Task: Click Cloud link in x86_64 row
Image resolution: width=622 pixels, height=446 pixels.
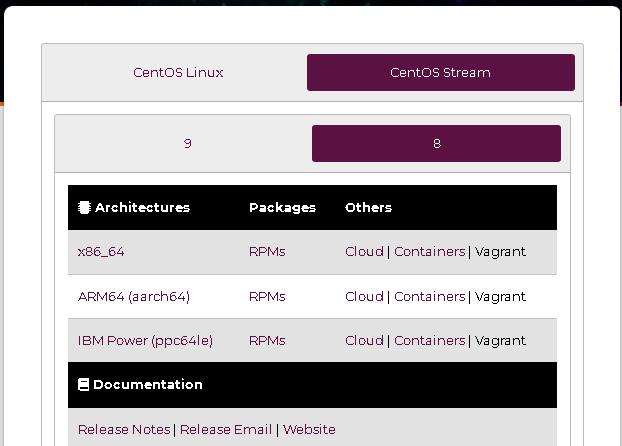Action: 364,252
